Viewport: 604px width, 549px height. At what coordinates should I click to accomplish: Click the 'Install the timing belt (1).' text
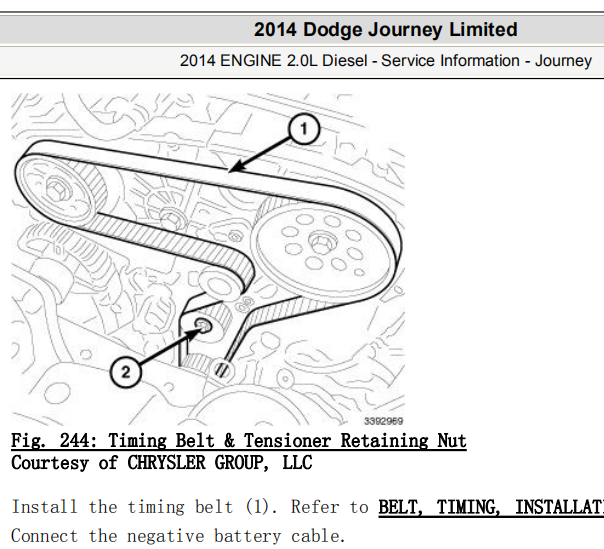click(x=144, y=507)
